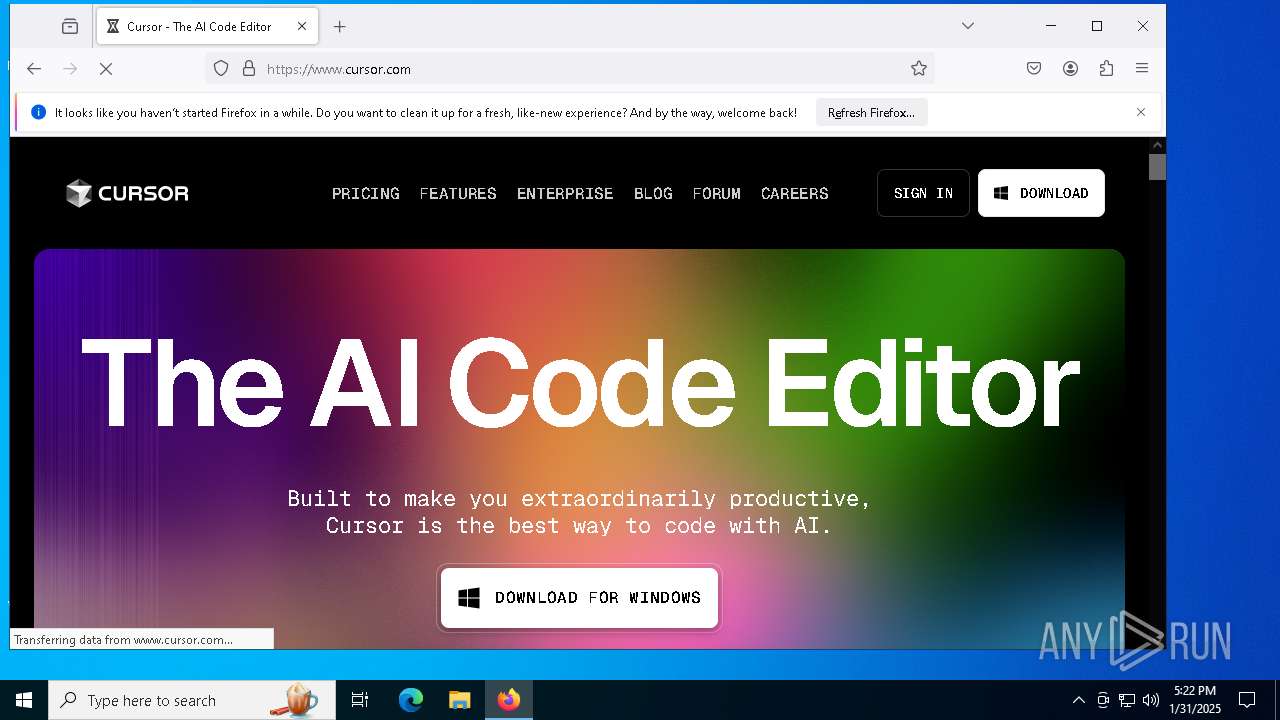Open the Forum link
The height and width of the screenshot is (720, 1280).
717,193
